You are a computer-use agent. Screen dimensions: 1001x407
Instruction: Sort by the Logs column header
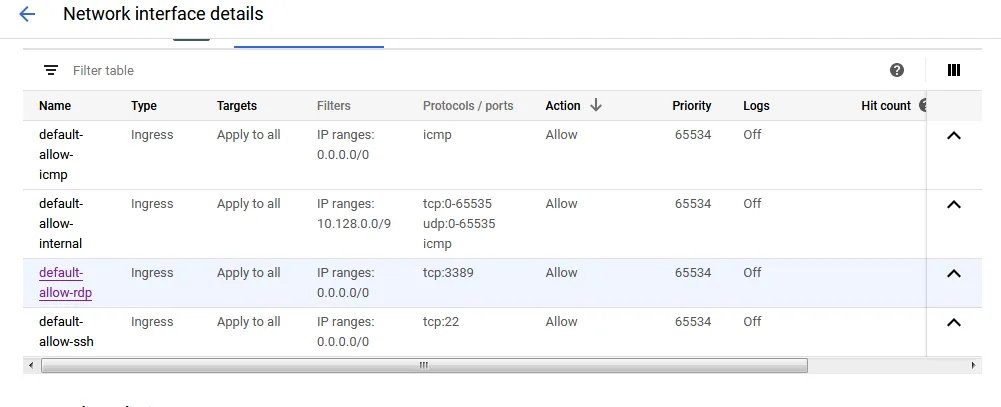(x=756, y=105)
